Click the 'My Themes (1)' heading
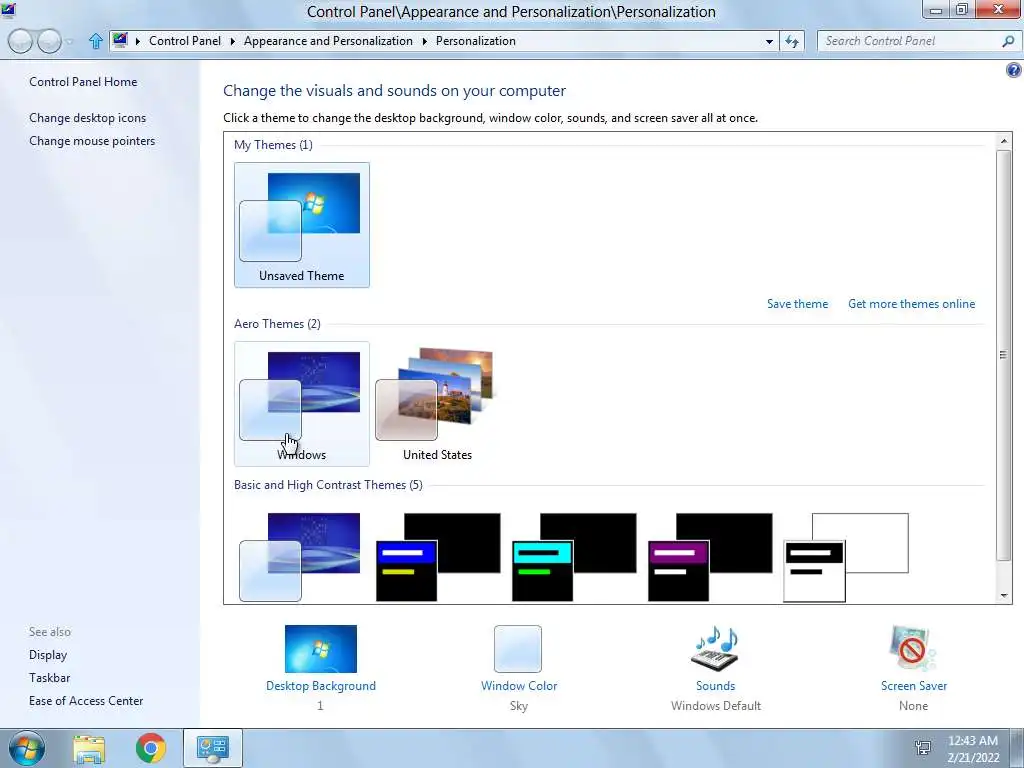The height and width of the screenshot is (768, 1024). [273, 145]
